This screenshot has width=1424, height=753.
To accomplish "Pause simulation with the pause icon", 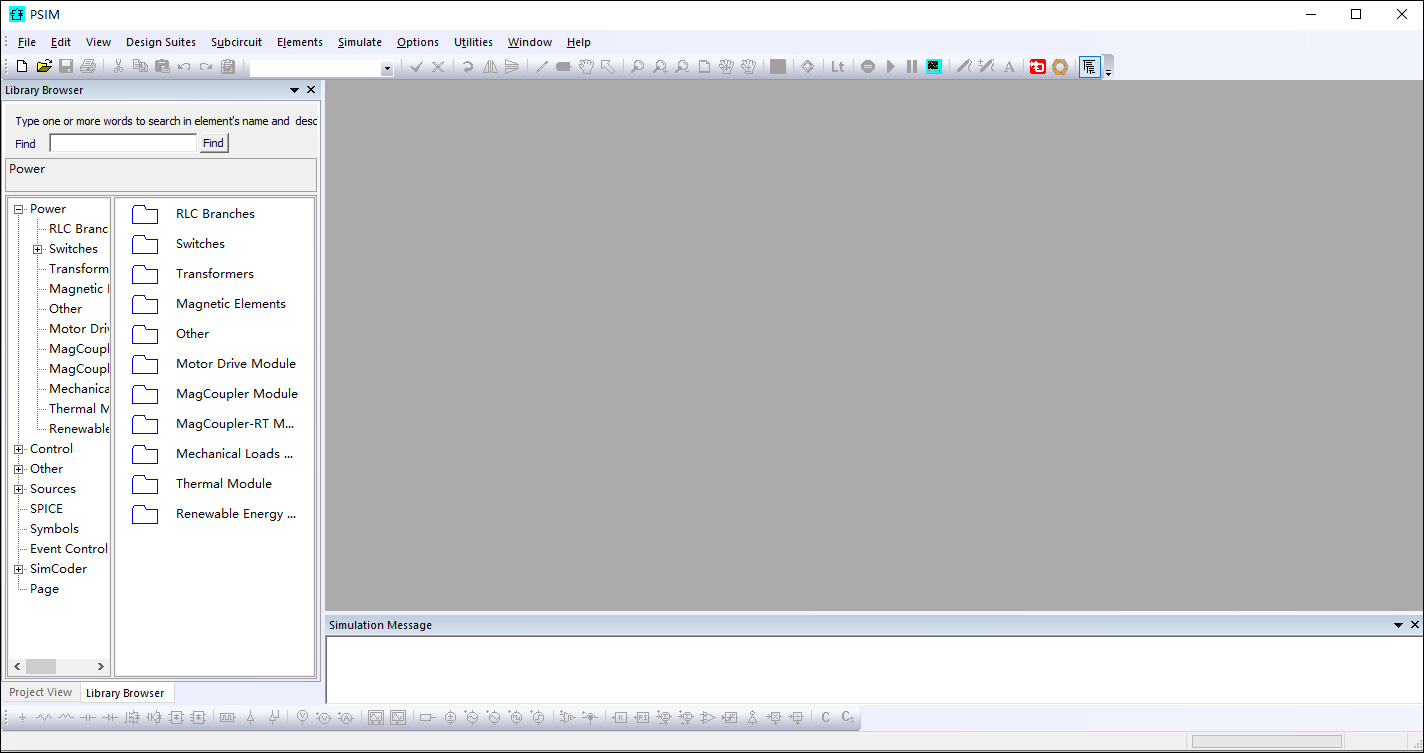I will click(912, 67).
